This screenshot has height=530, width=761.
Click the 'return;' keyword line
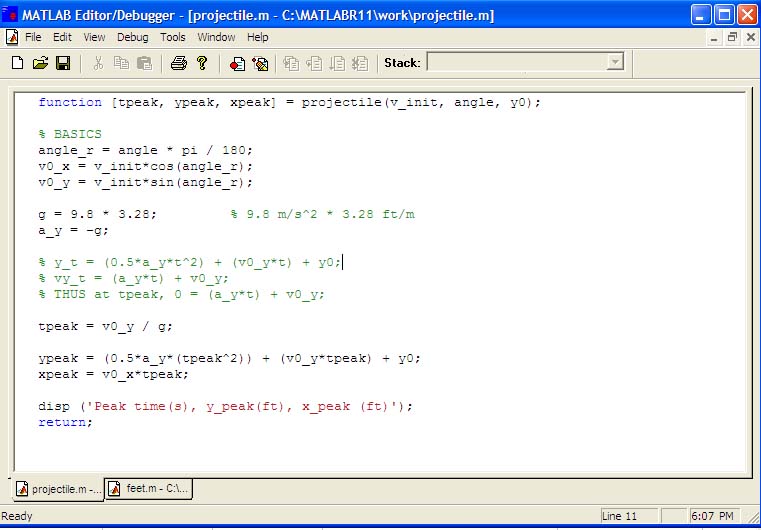coord(66,422)
